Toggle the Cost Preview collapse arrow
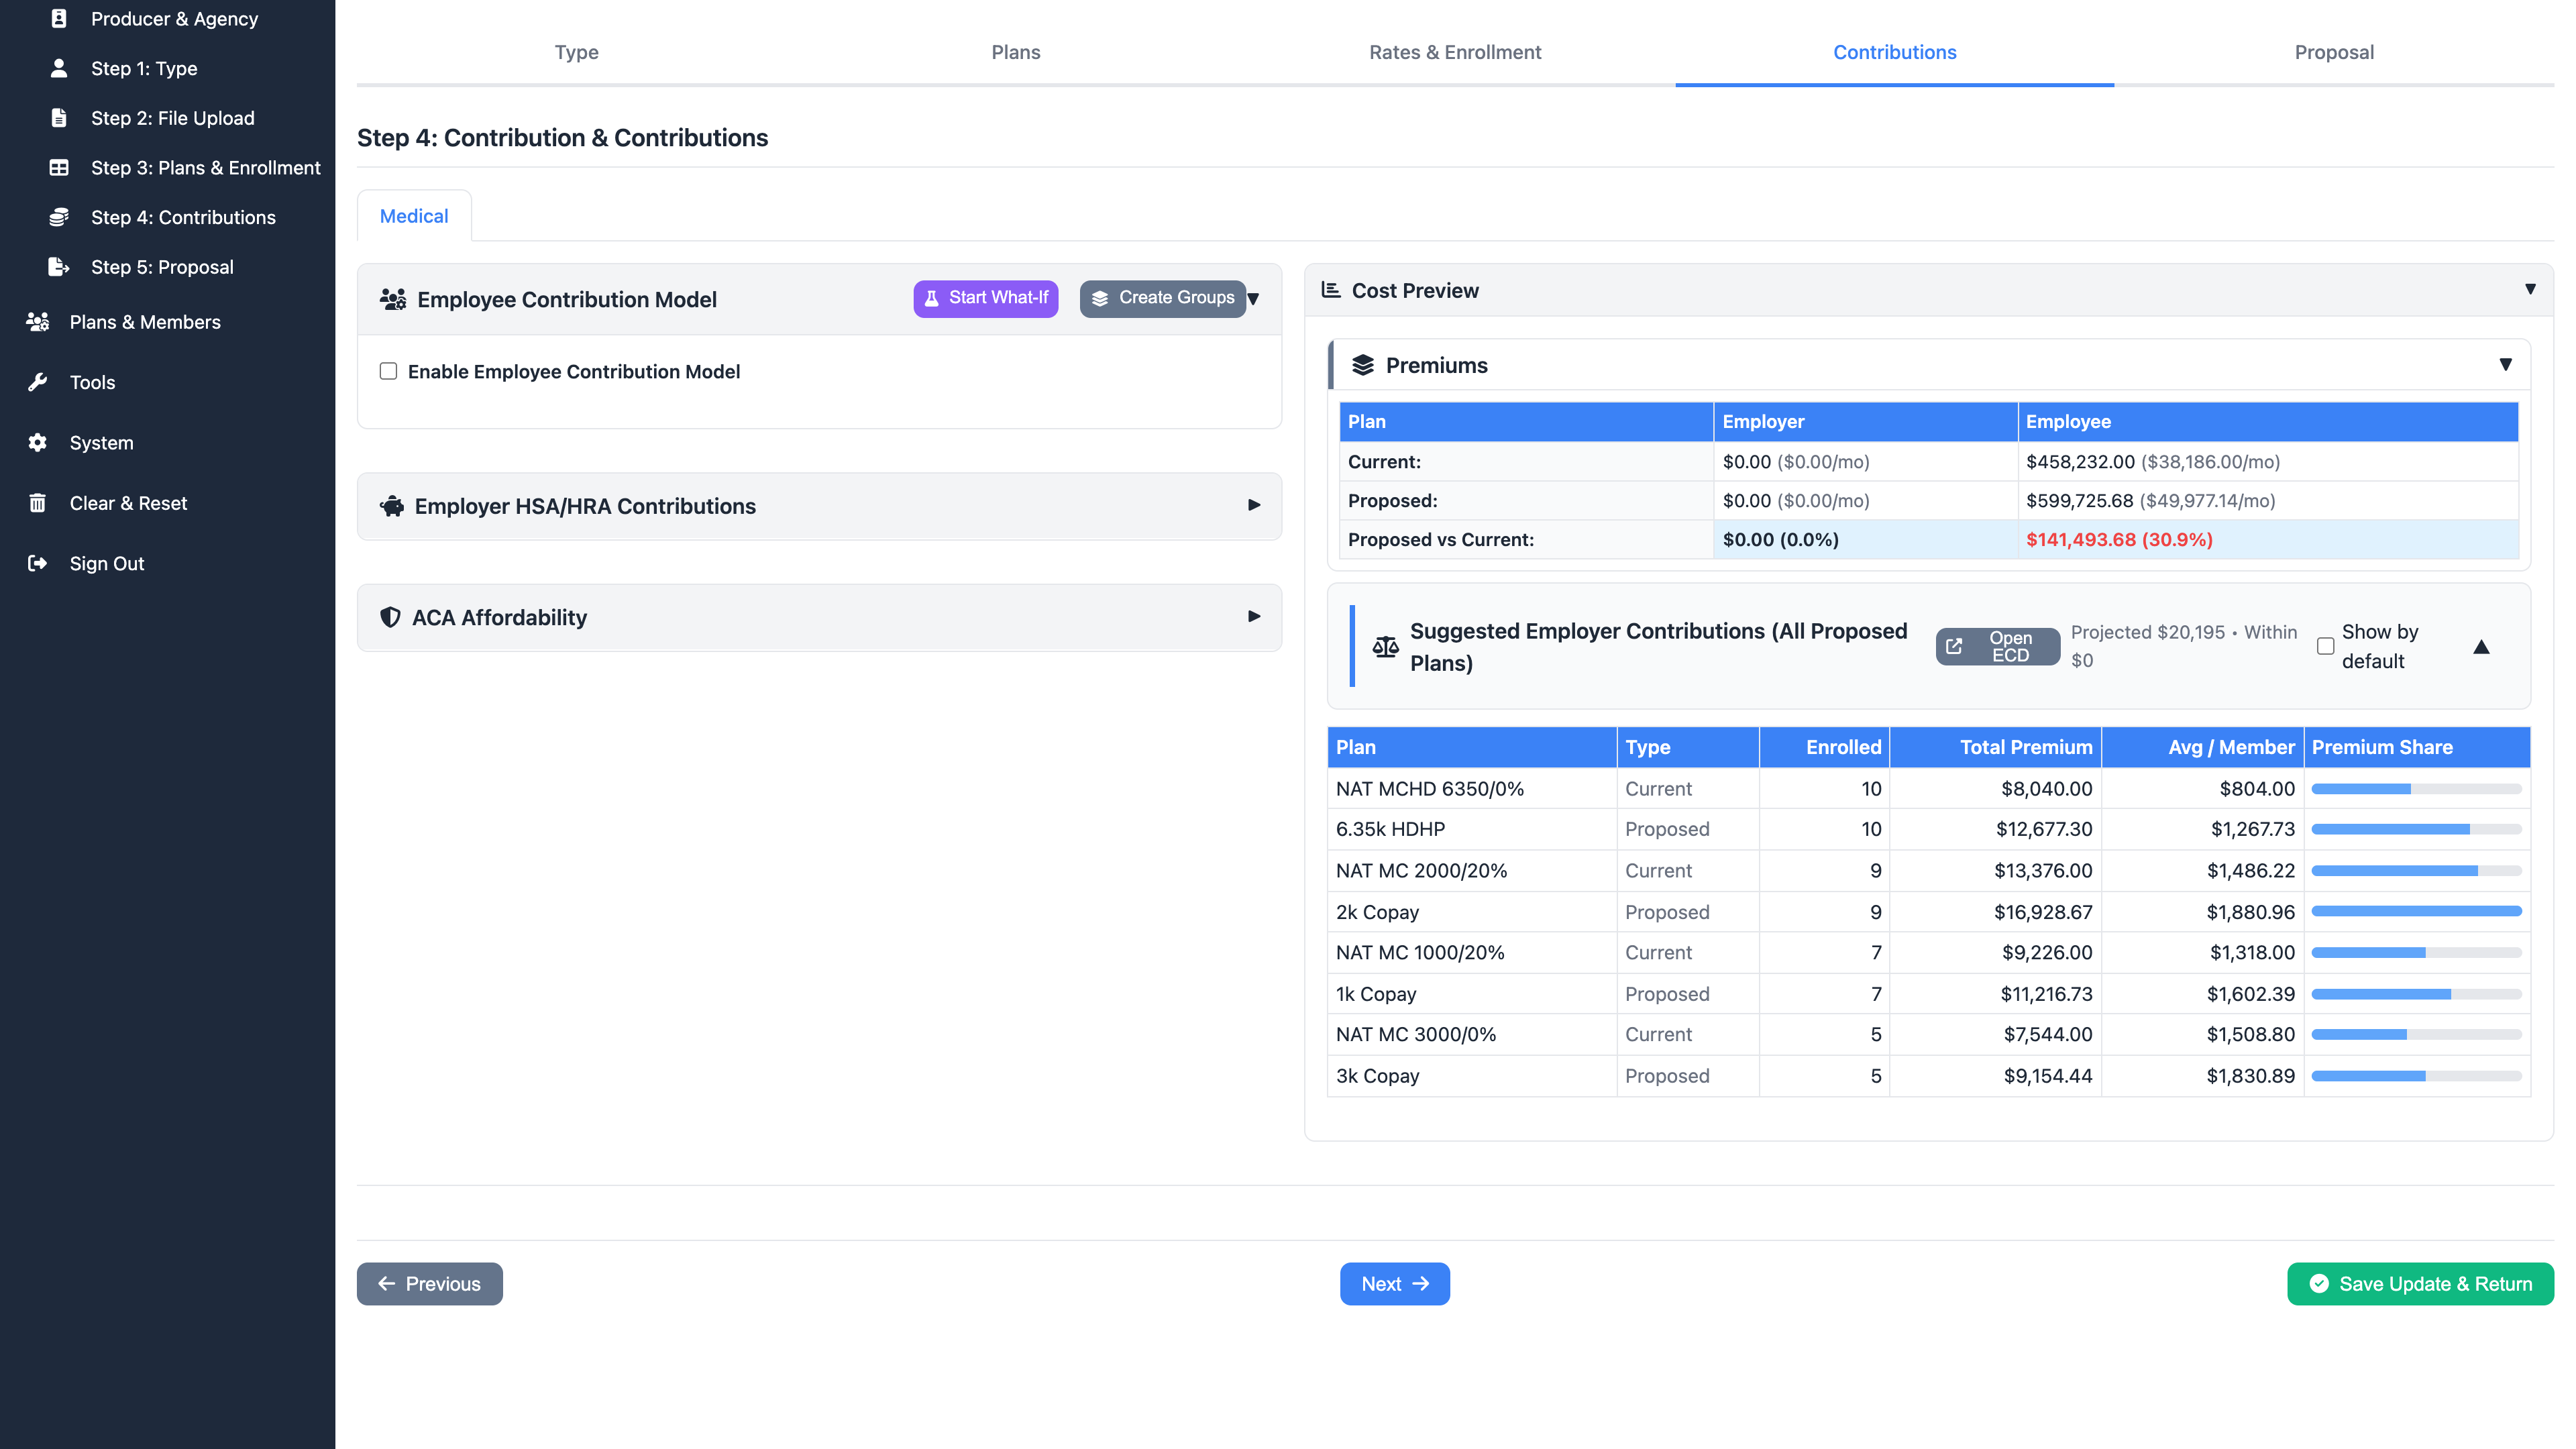This screenshot has height=1449, width=2576. tap(2530, 289)
